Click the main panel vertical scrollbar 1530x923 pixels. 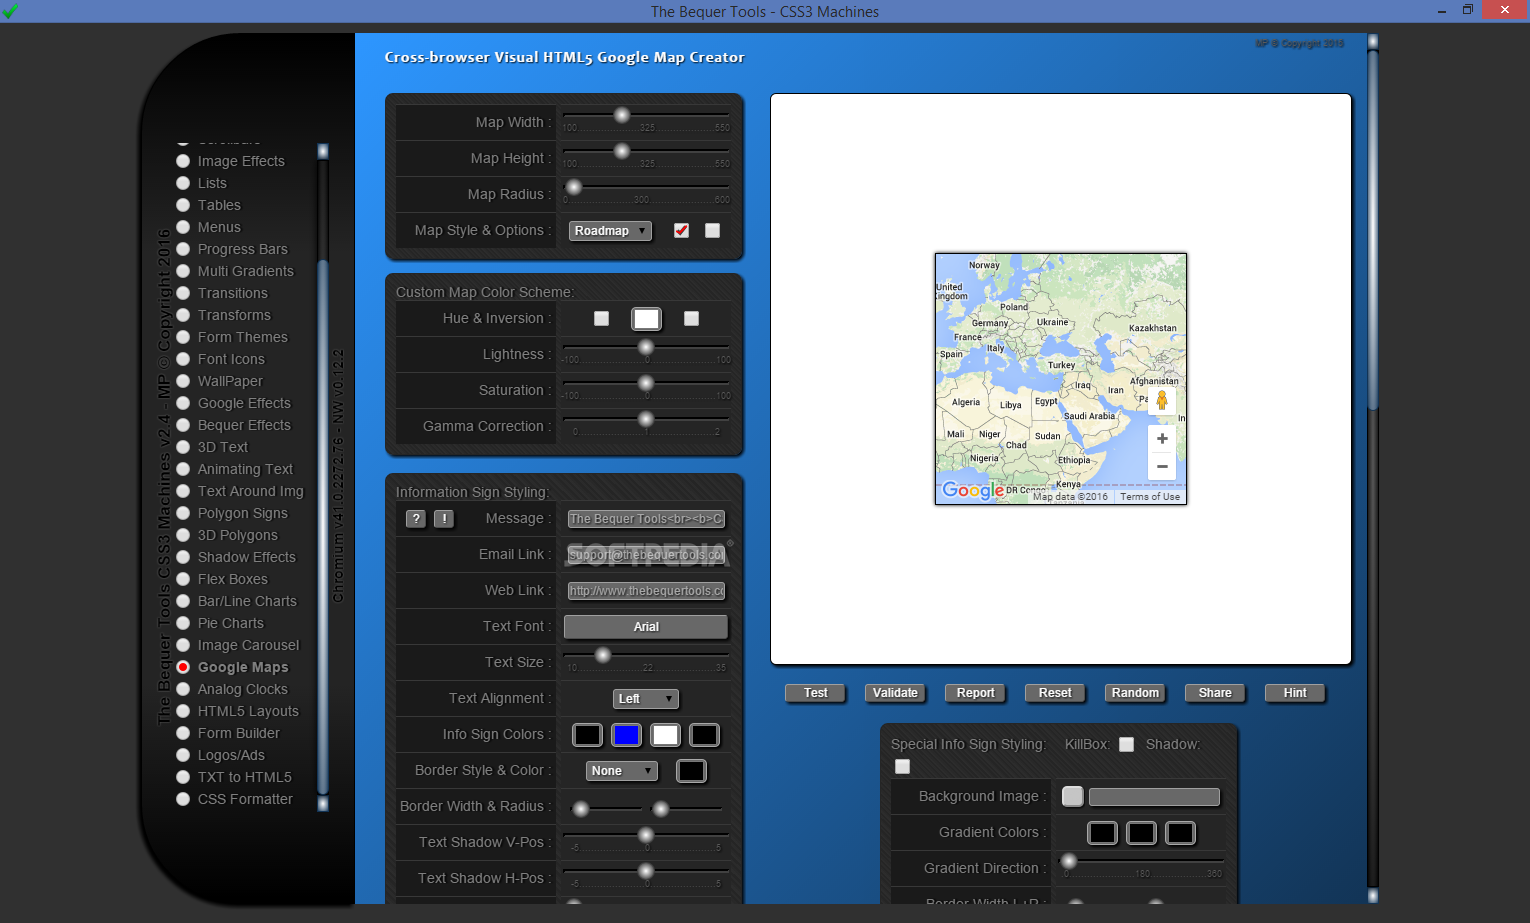tap(1373, 468)
